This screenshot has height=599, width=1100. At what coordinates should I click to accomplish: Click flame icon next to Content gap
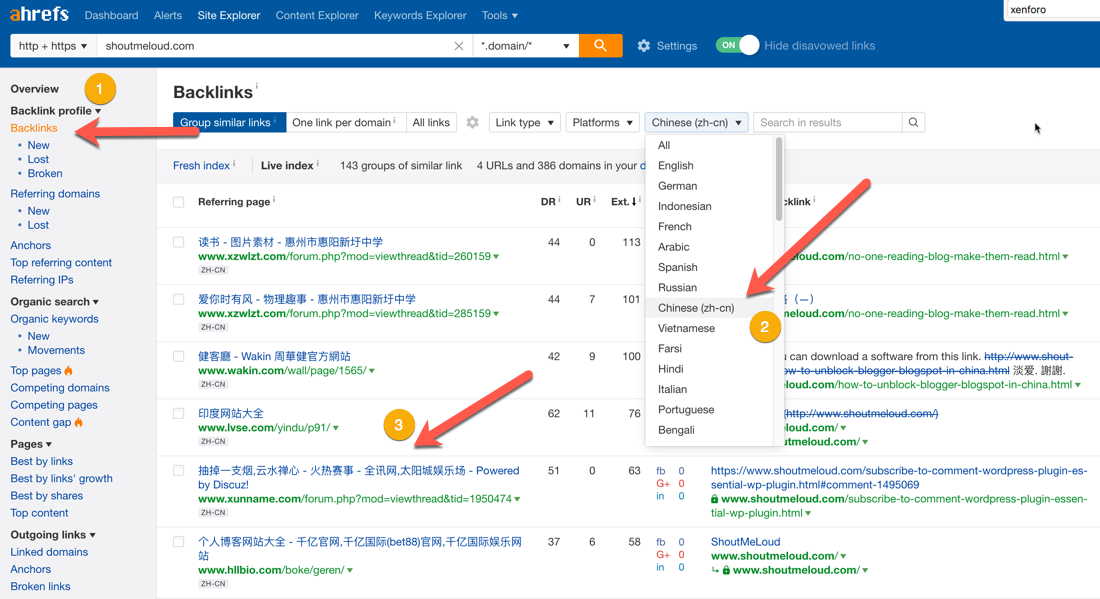79,422
